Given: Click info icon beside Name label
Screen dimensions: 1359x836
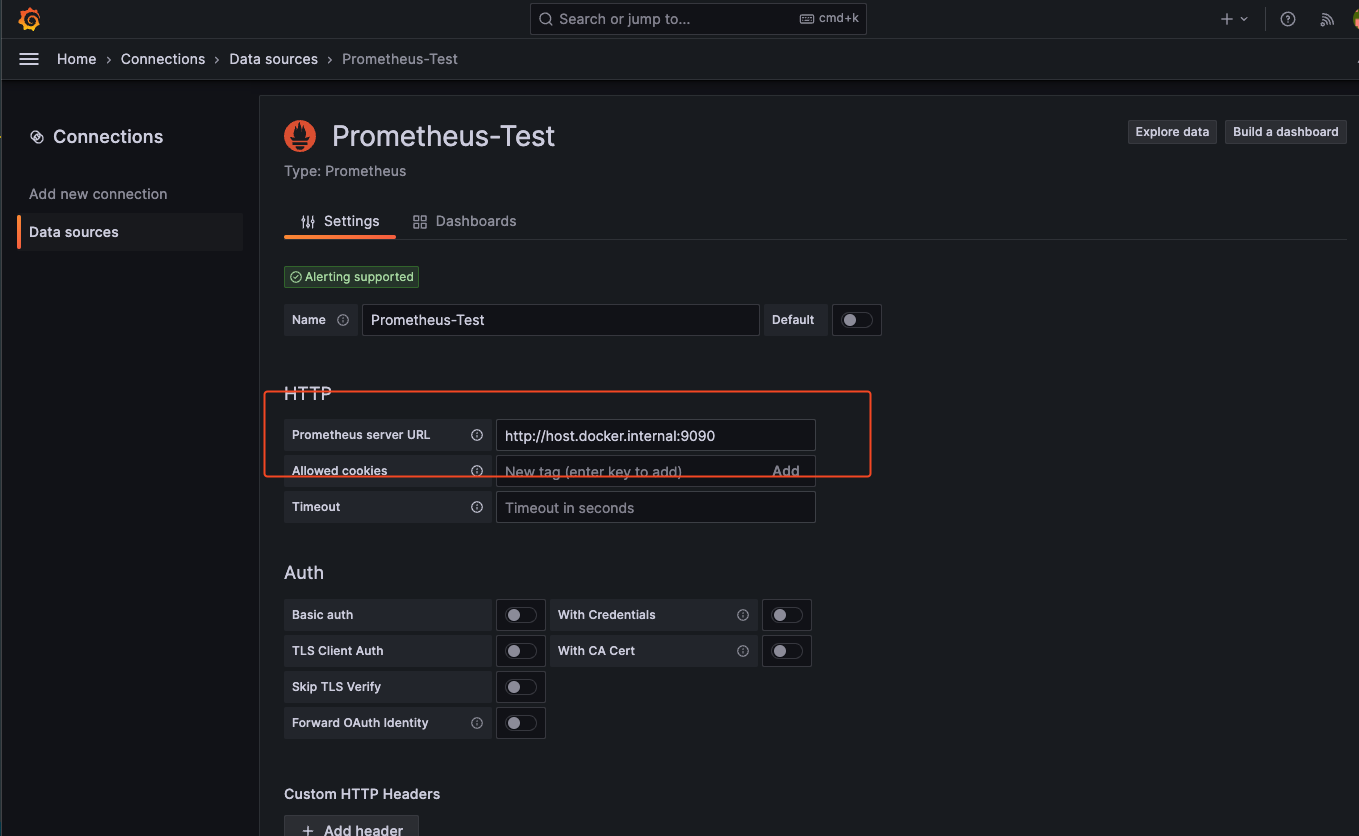Looking at the screenshot, I should click(343, 320).
